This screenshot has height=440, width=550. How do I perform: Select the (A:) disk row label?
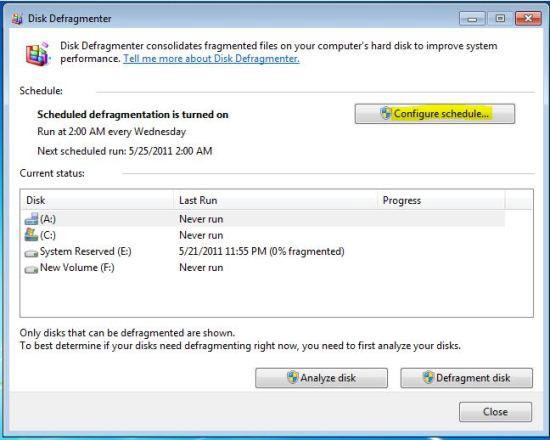tap(48, 219)
